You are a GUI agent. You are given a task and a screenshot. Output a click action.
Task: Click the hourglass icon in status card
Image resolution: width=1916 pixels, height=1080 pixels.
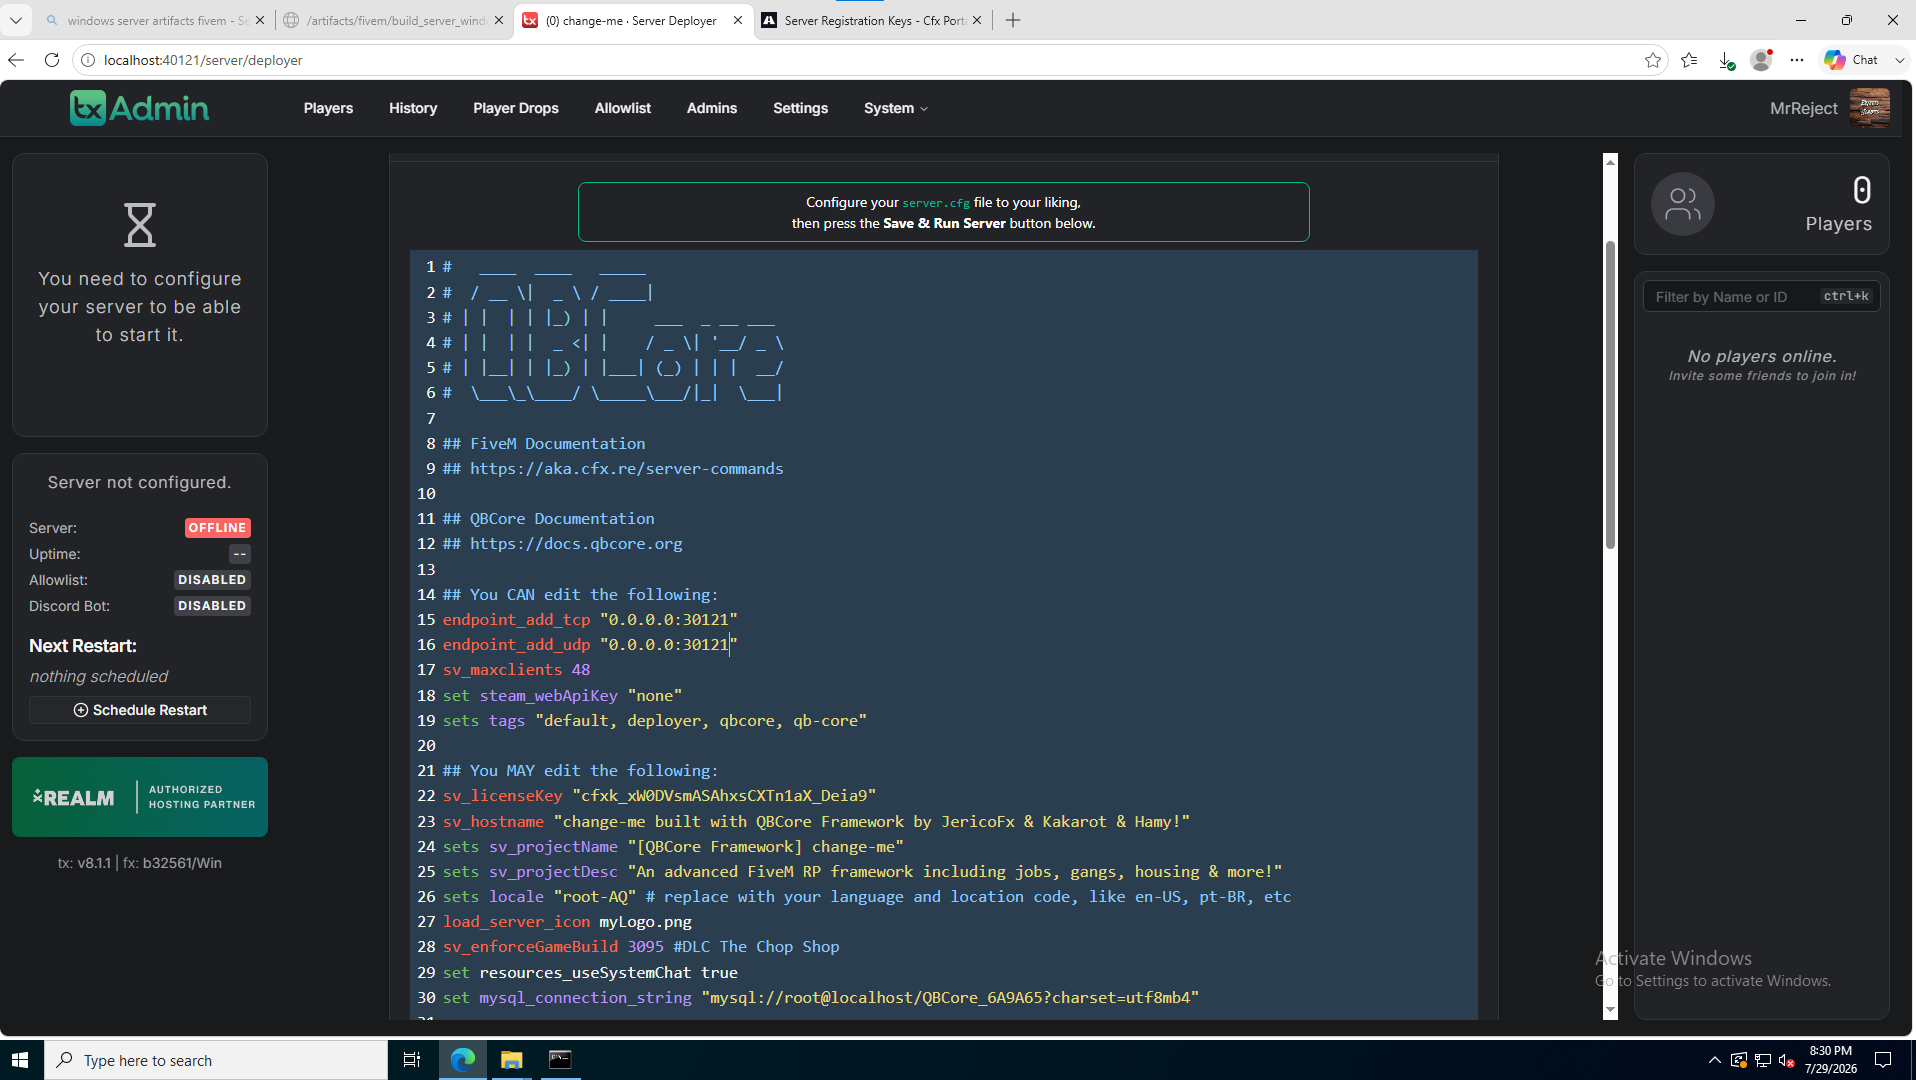140,224
